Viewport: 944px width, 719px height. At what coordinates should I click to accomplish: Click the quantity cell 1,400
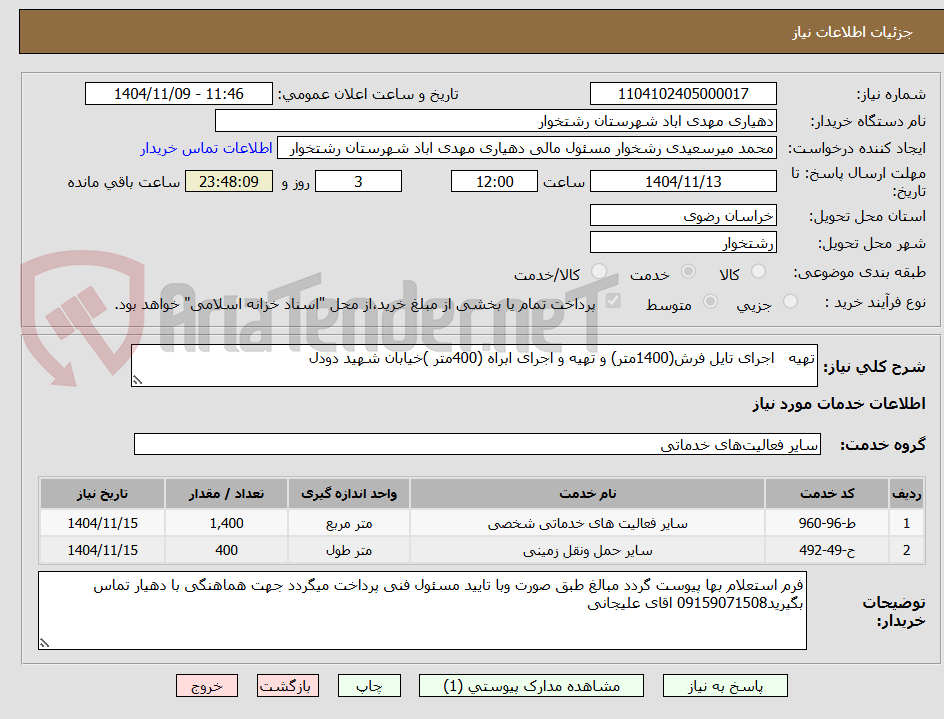coord(226,523)
